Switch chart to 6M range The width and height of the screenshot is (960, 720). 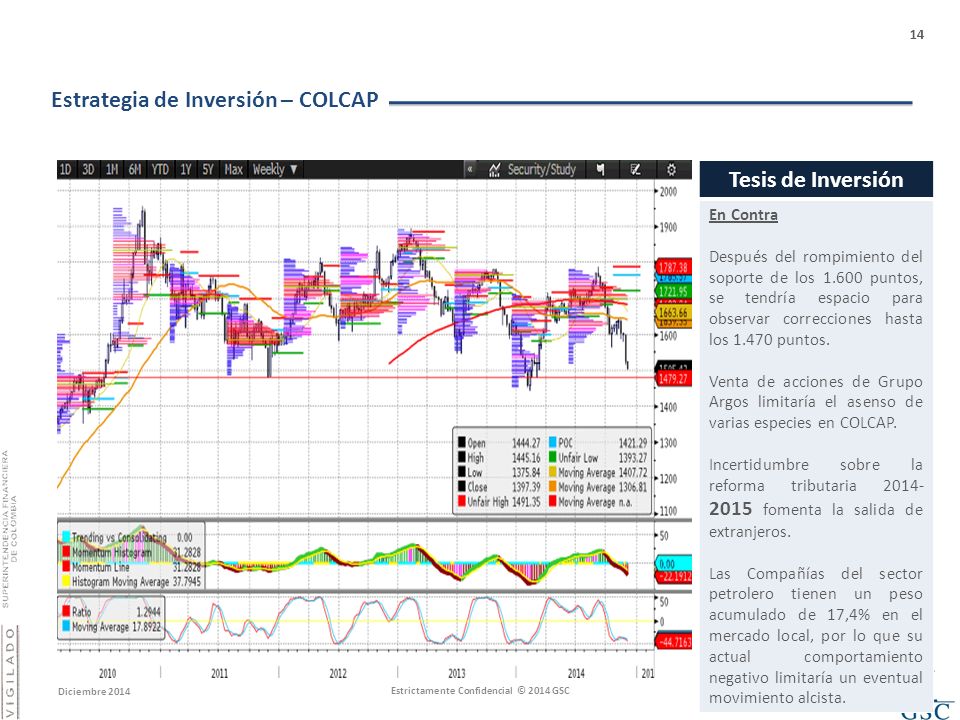pyautogui.click(x=135, y=170)
